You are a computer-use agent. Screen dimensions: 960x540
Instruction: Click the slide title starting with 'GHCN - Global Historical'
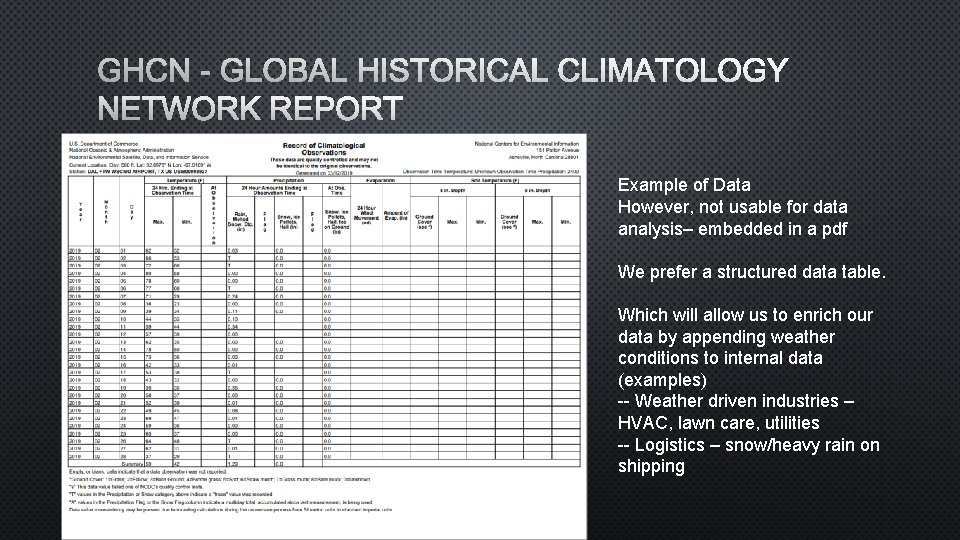(x=443, y=89)
